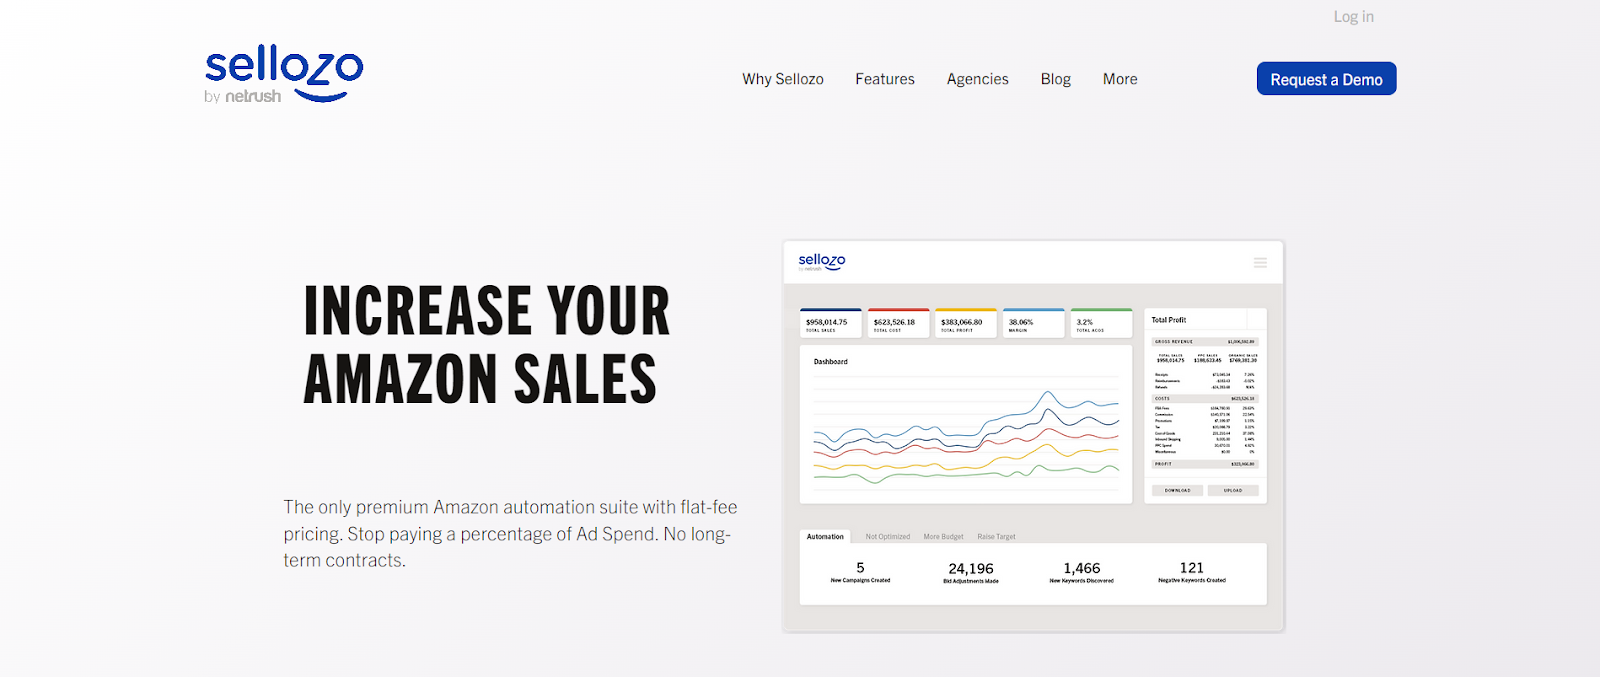Click the 121 Negative Keywords Created stat

[1192, 572]
